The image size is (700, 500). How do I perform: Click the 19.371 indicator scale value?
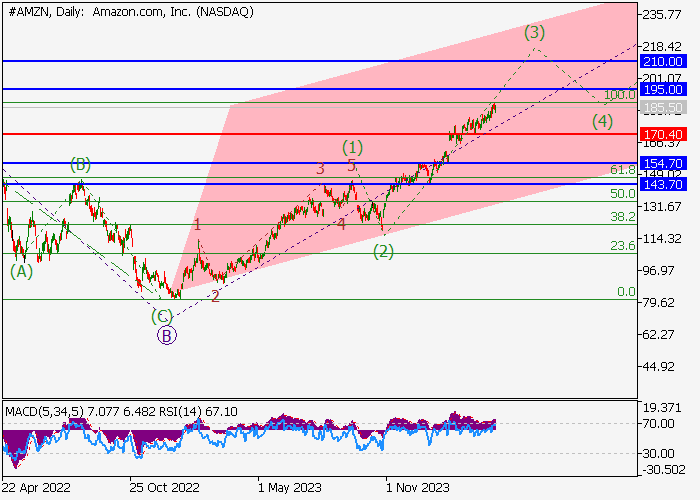pos(662,408)
